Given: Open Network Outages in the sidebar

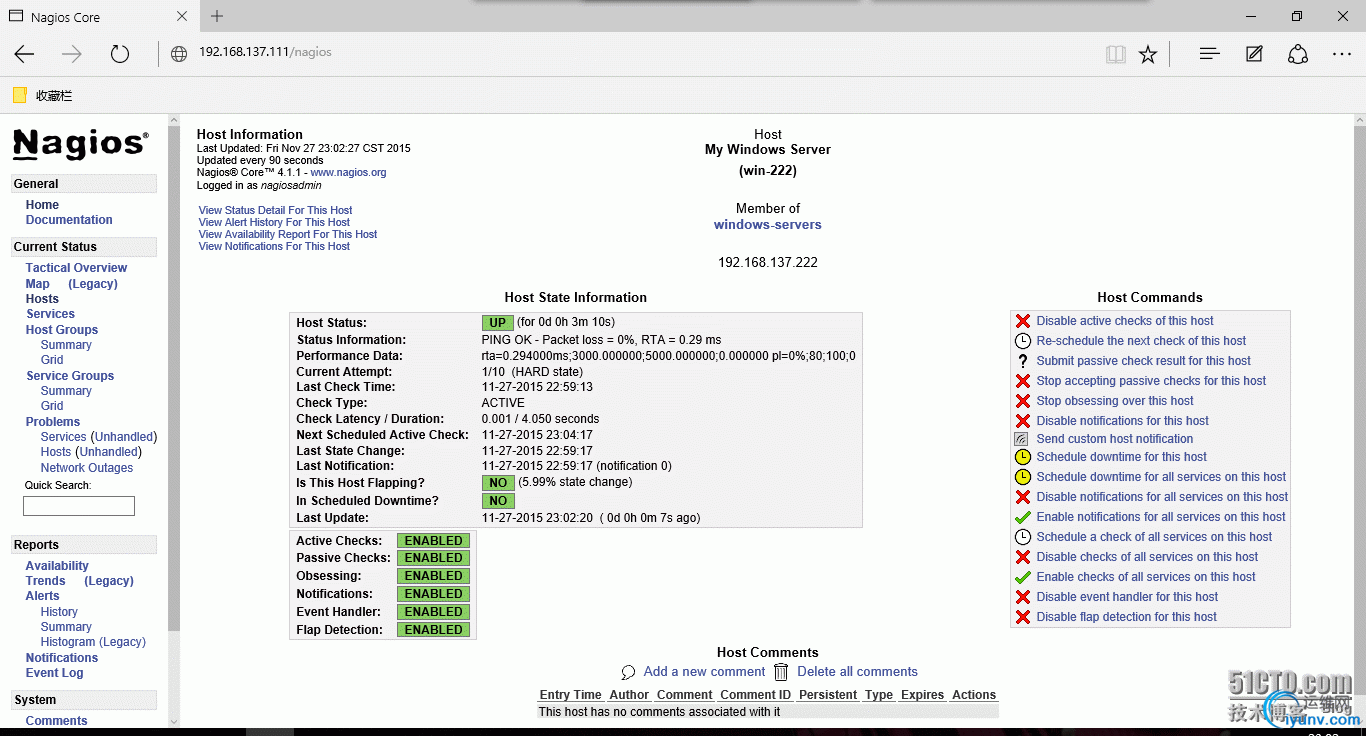Looking at the screenshot, I should tap(86, 468).
